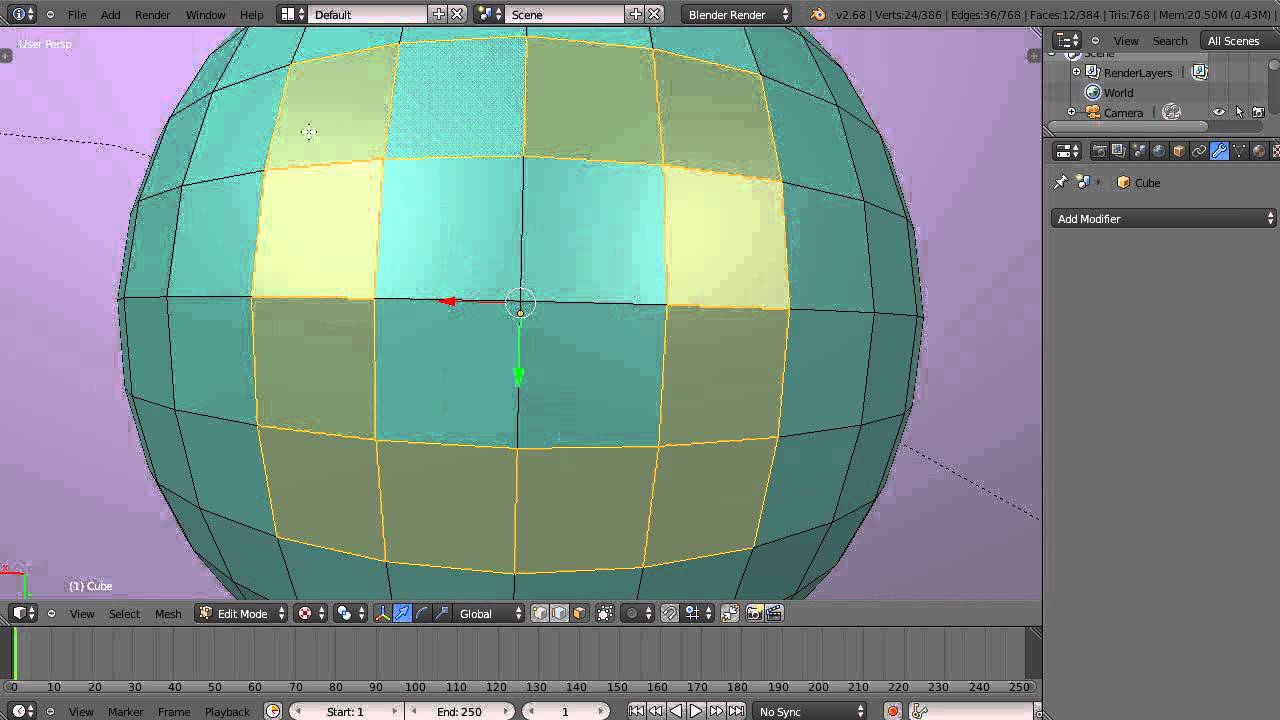Open the All Scenes outliner filter
This screenshot has width=1280, height=720.
[1241, 41]
